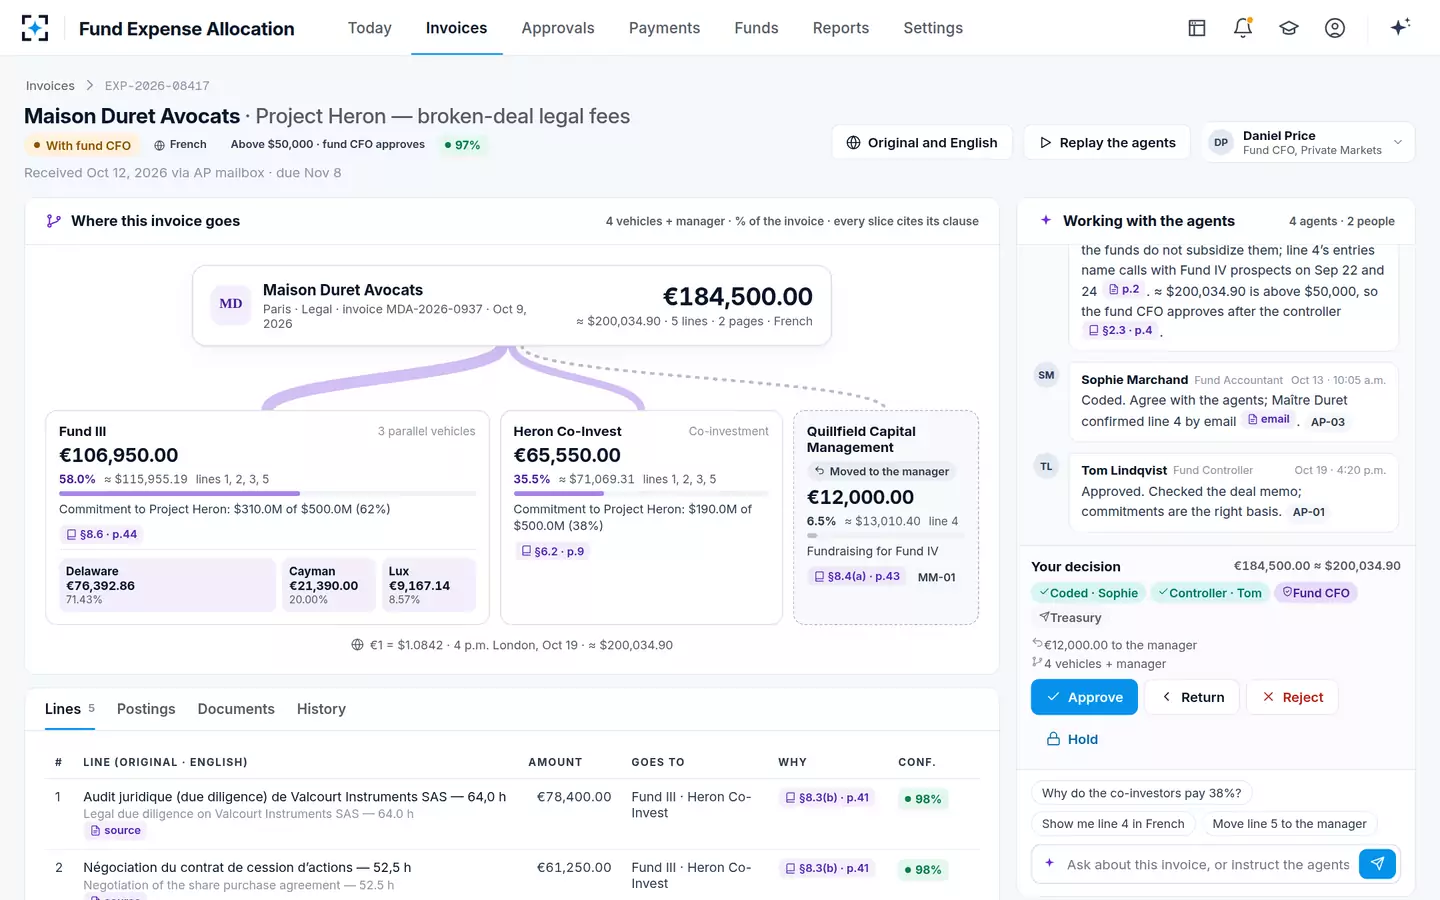Expand the Daniel Price user dropdown
1440x900 pixels.
tap(1308, 143)
